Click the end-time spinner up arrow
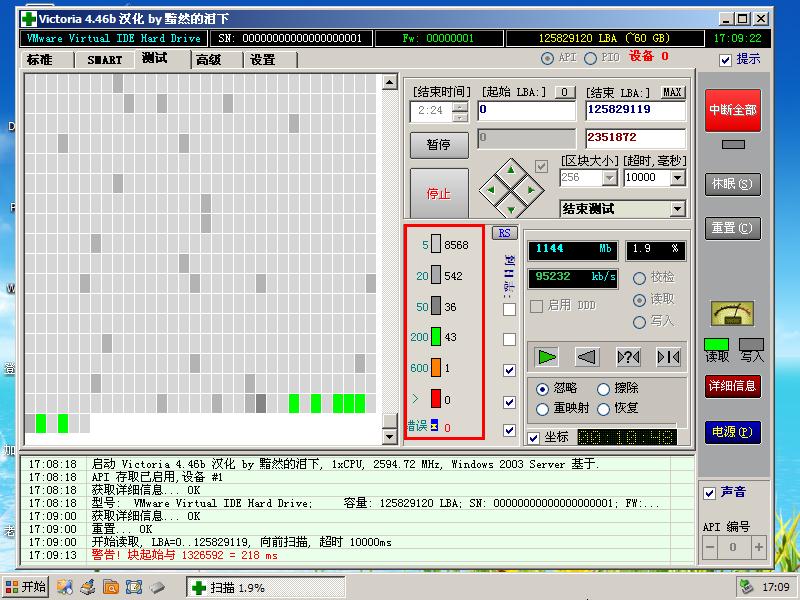The width and height of the screenshot is (800, 600). (x=460, y=107)
